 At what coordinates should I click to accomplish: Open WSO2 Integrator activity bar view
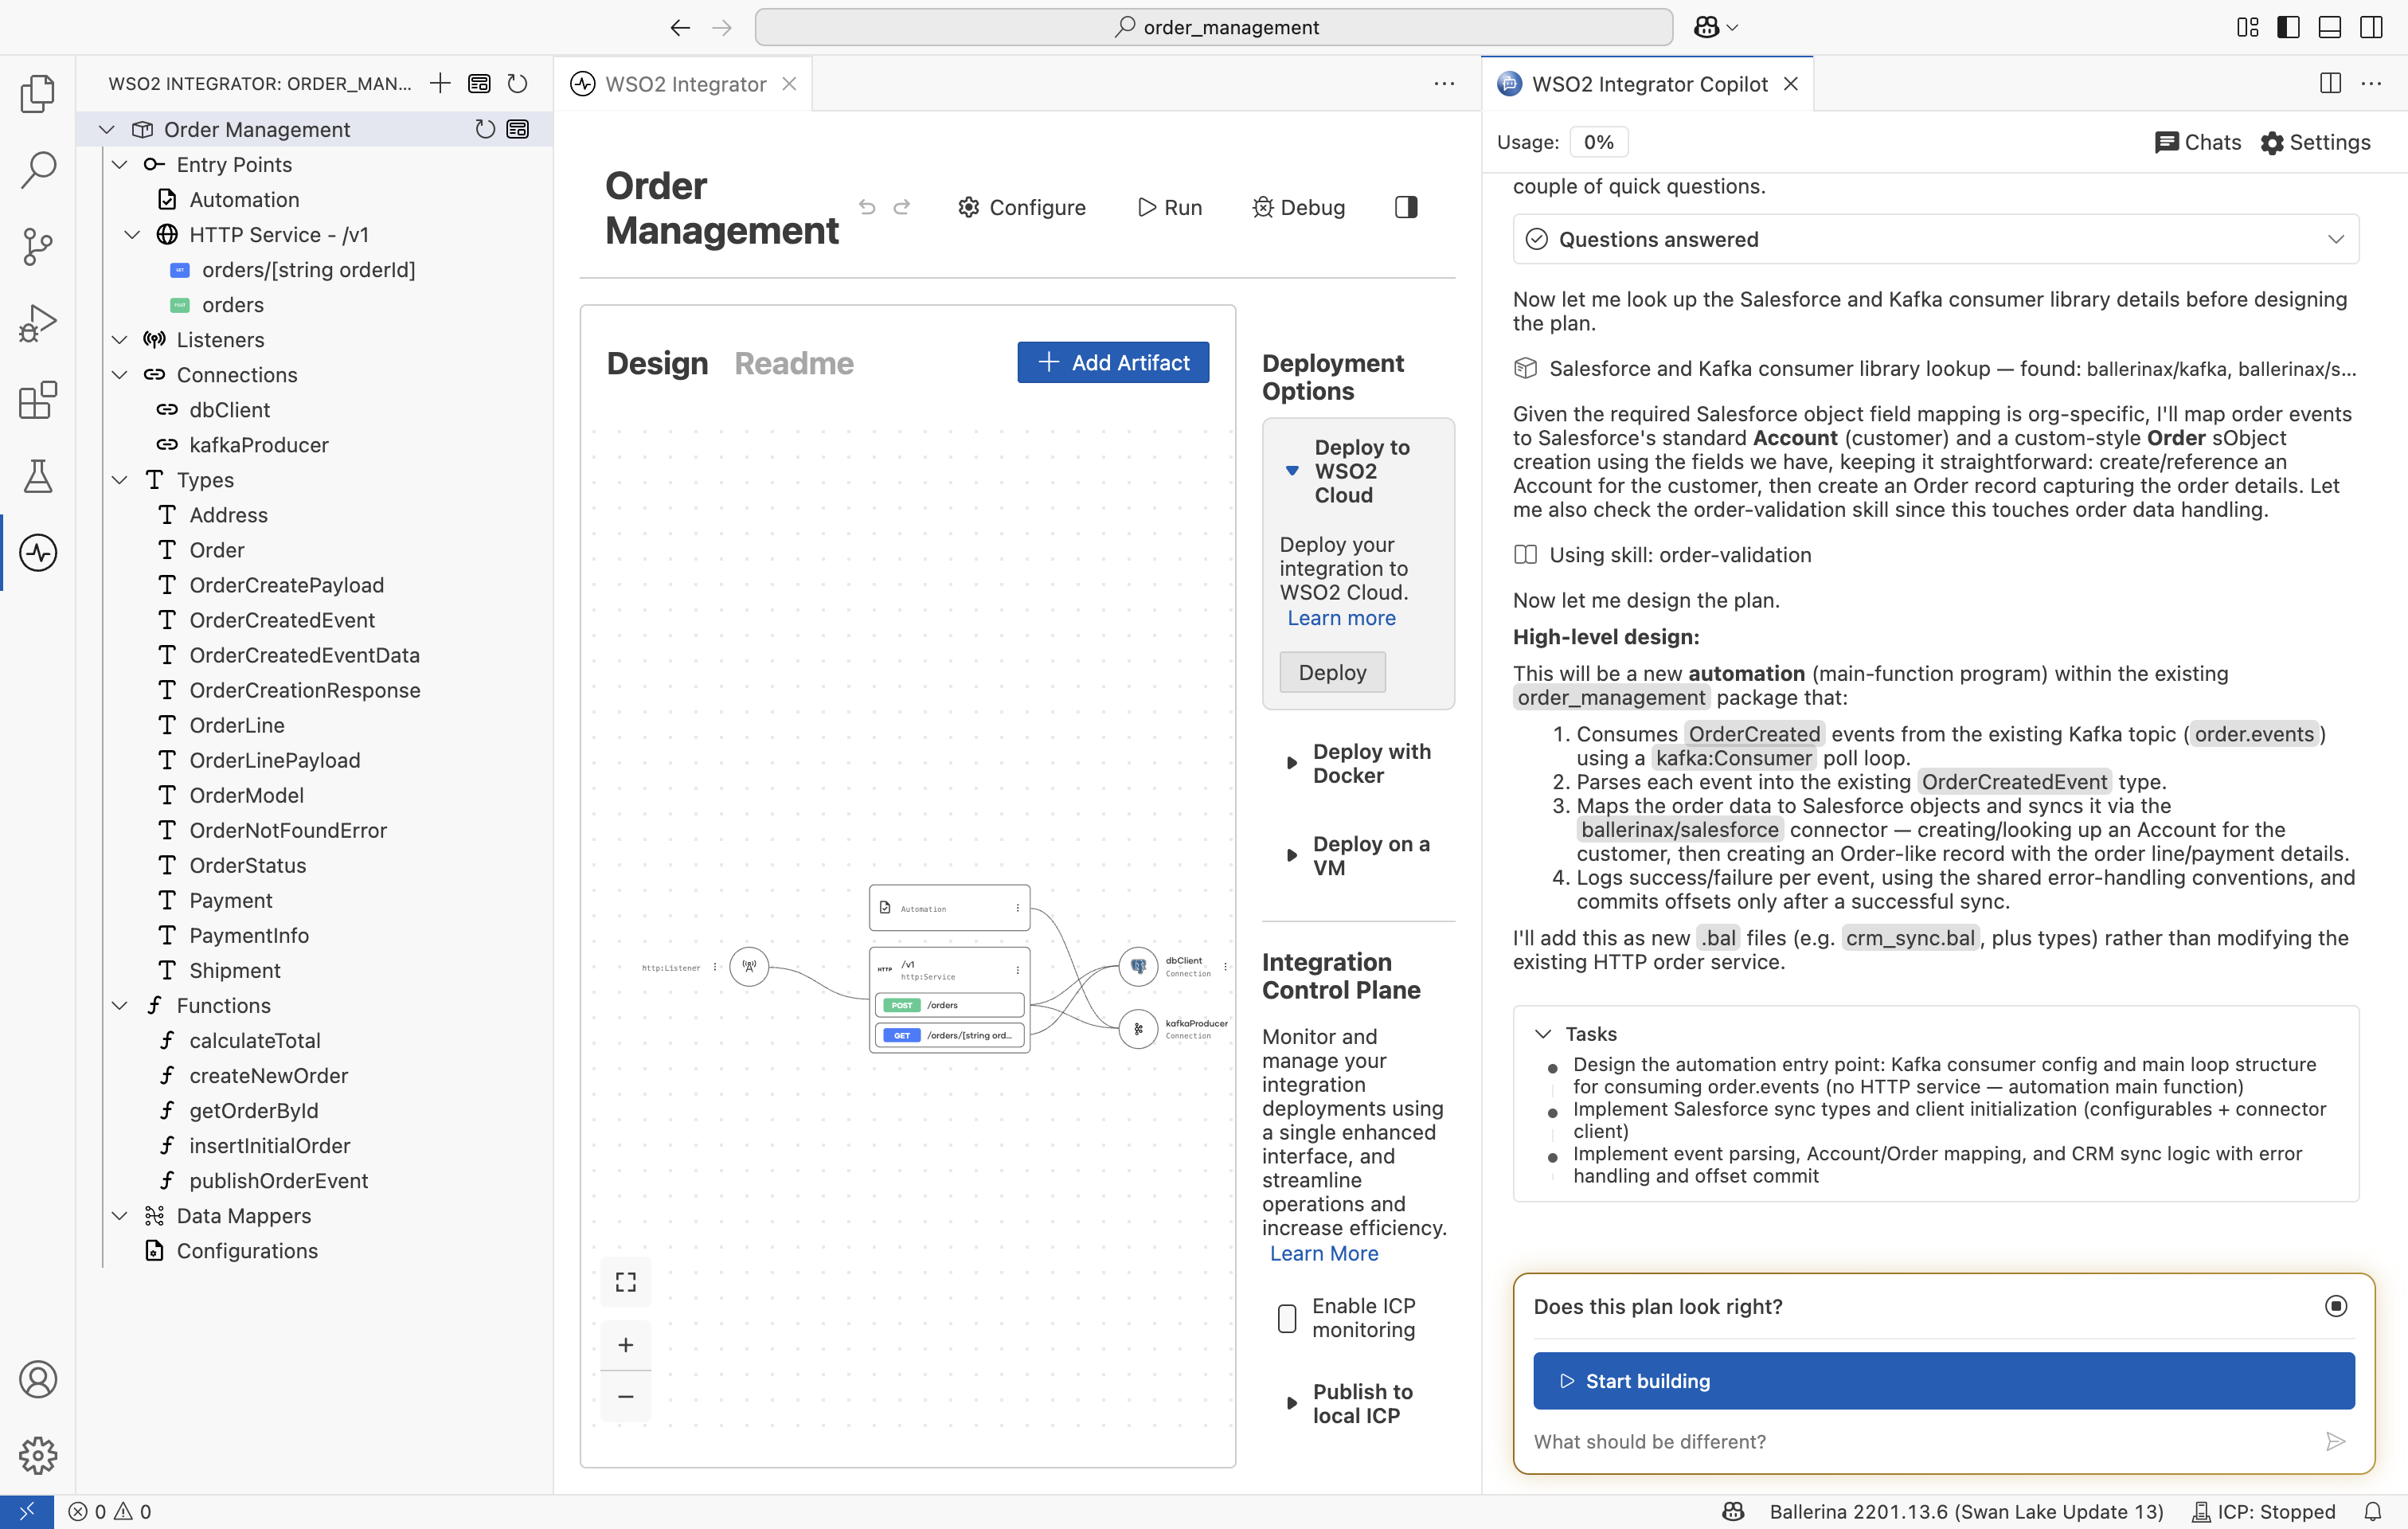38,552
